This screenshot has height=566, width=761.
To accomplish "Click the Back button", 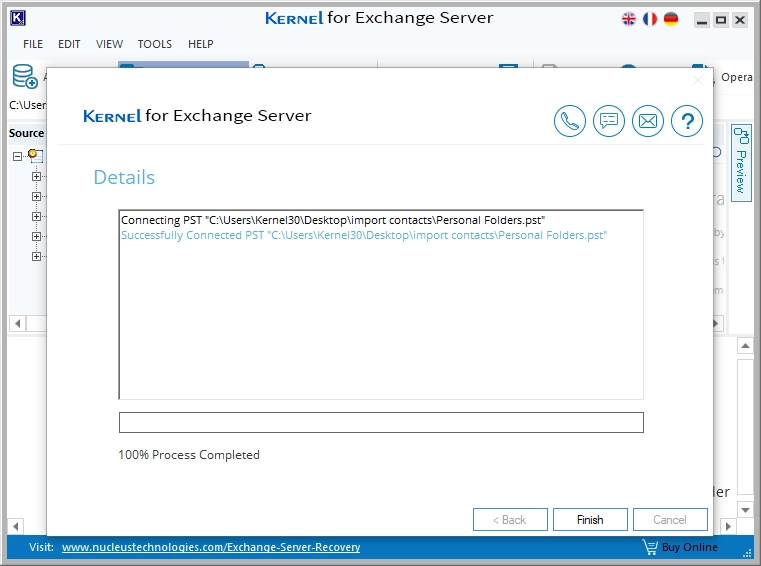I will [510, 520].
